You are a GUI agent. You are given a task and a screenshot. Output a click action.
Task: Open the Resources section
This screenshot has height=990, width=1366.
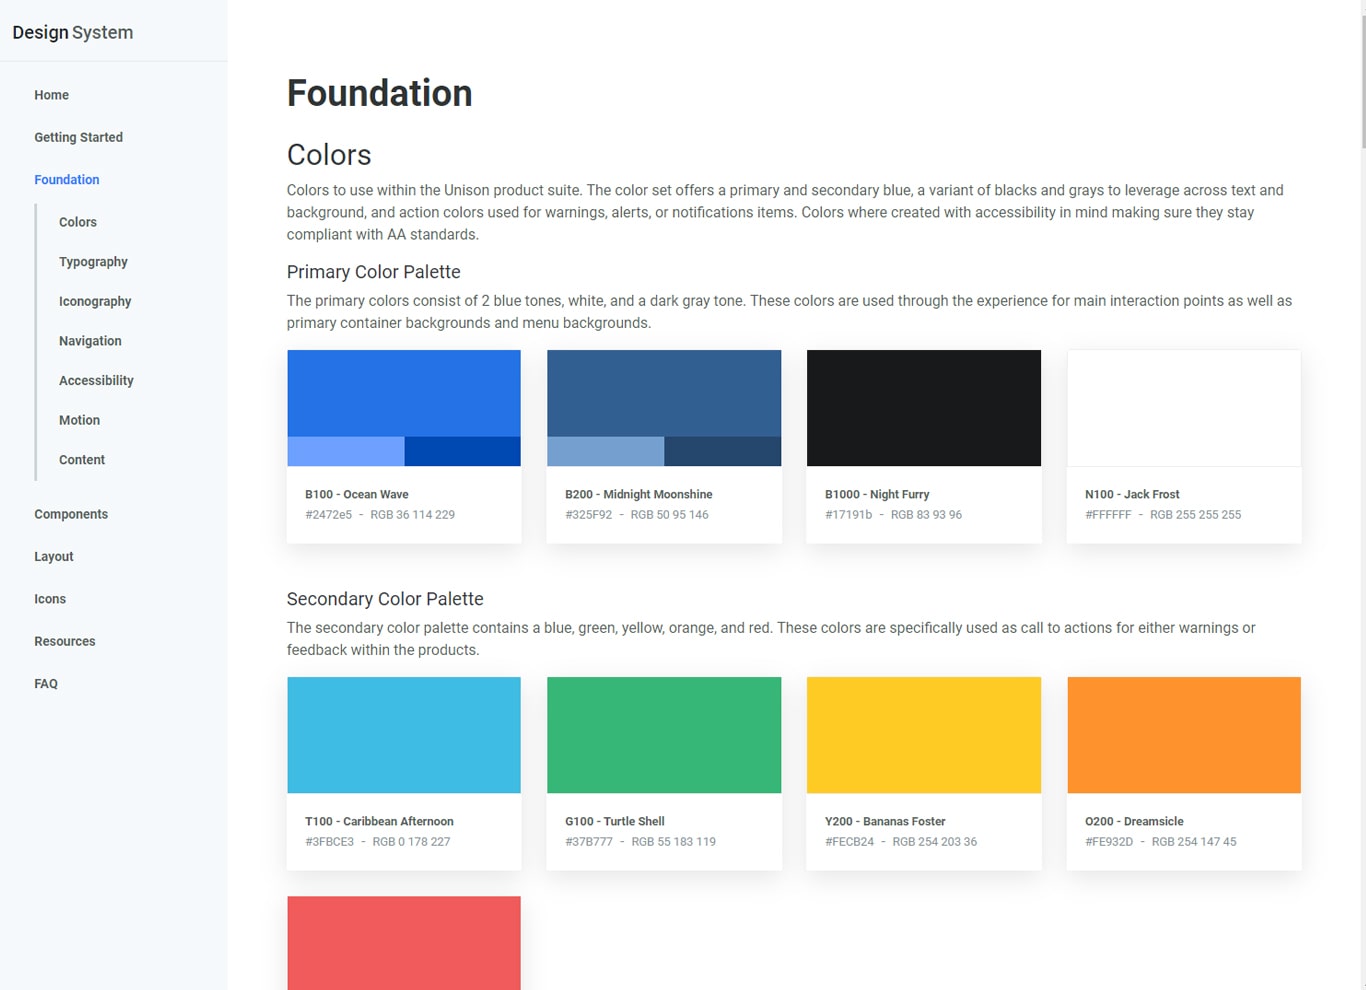(x=65, y=641)
